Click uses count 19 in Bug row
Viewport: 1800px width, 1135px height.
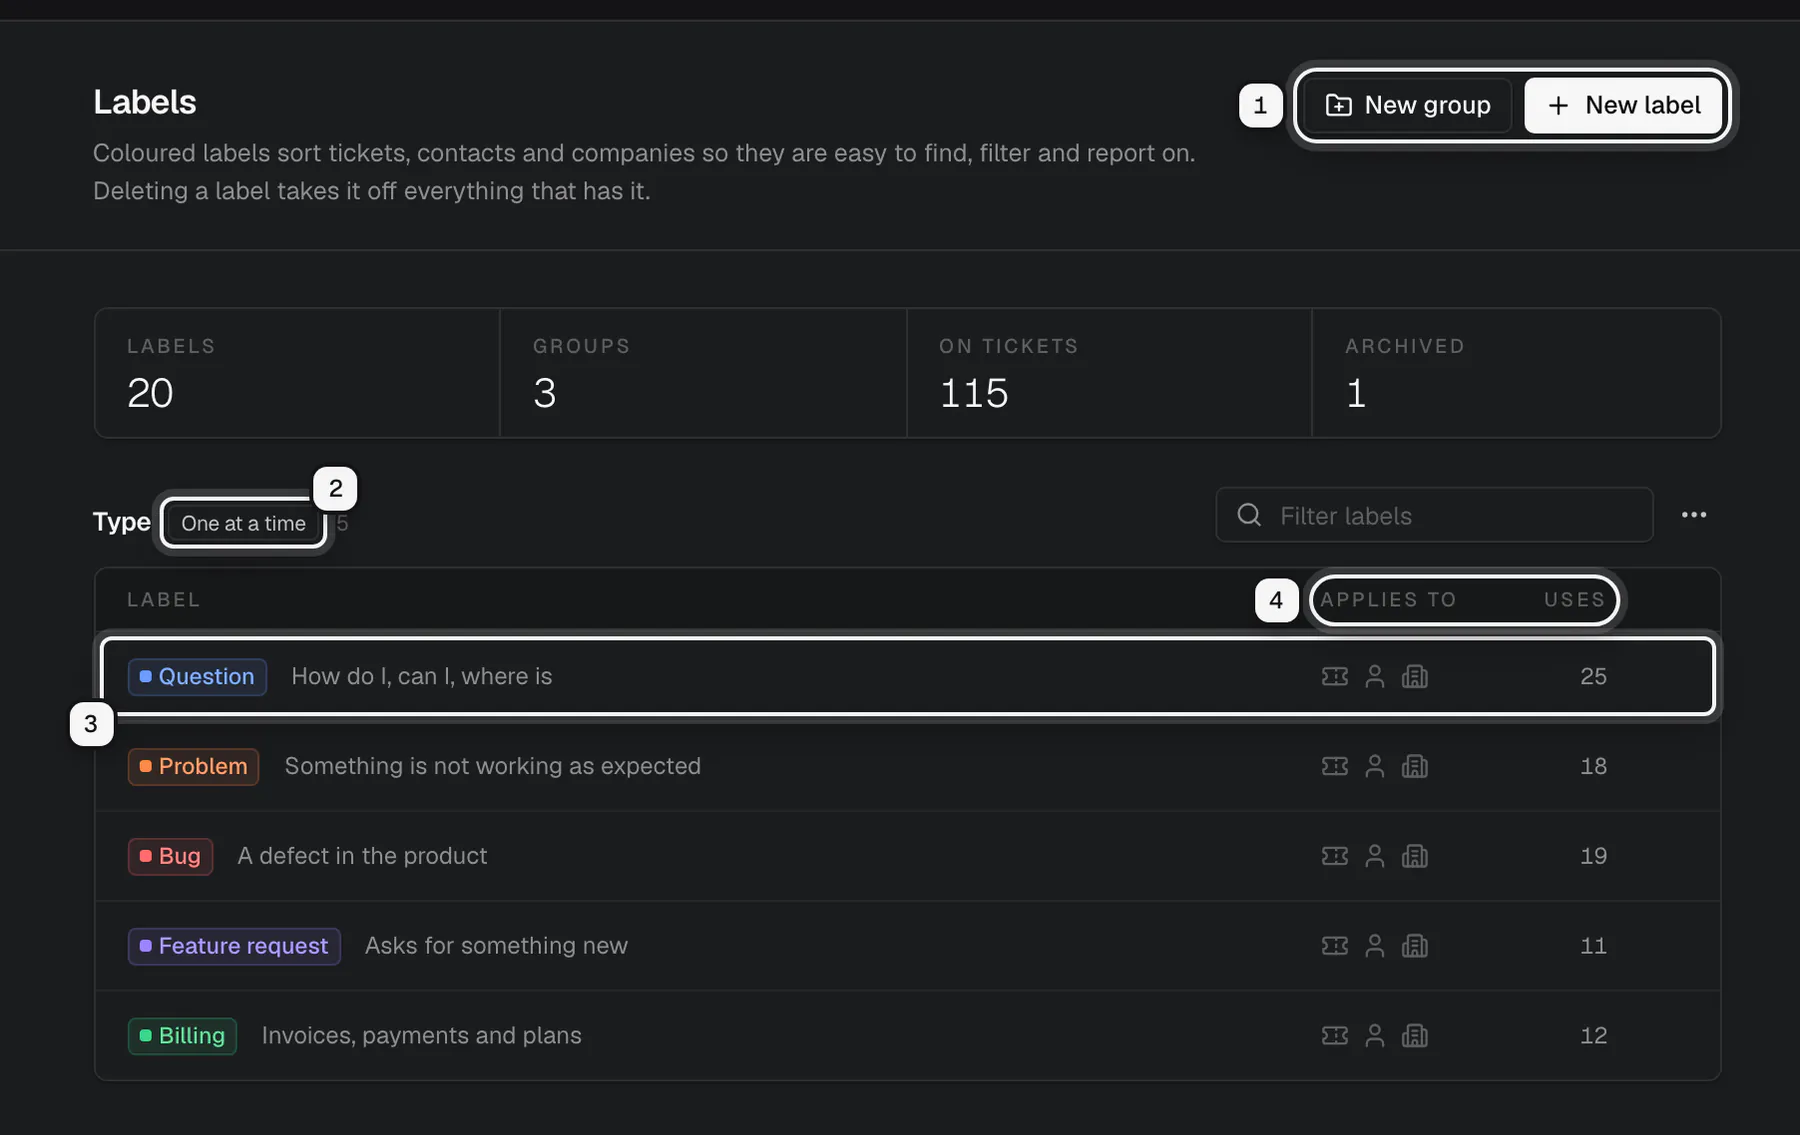(1594, 857)
